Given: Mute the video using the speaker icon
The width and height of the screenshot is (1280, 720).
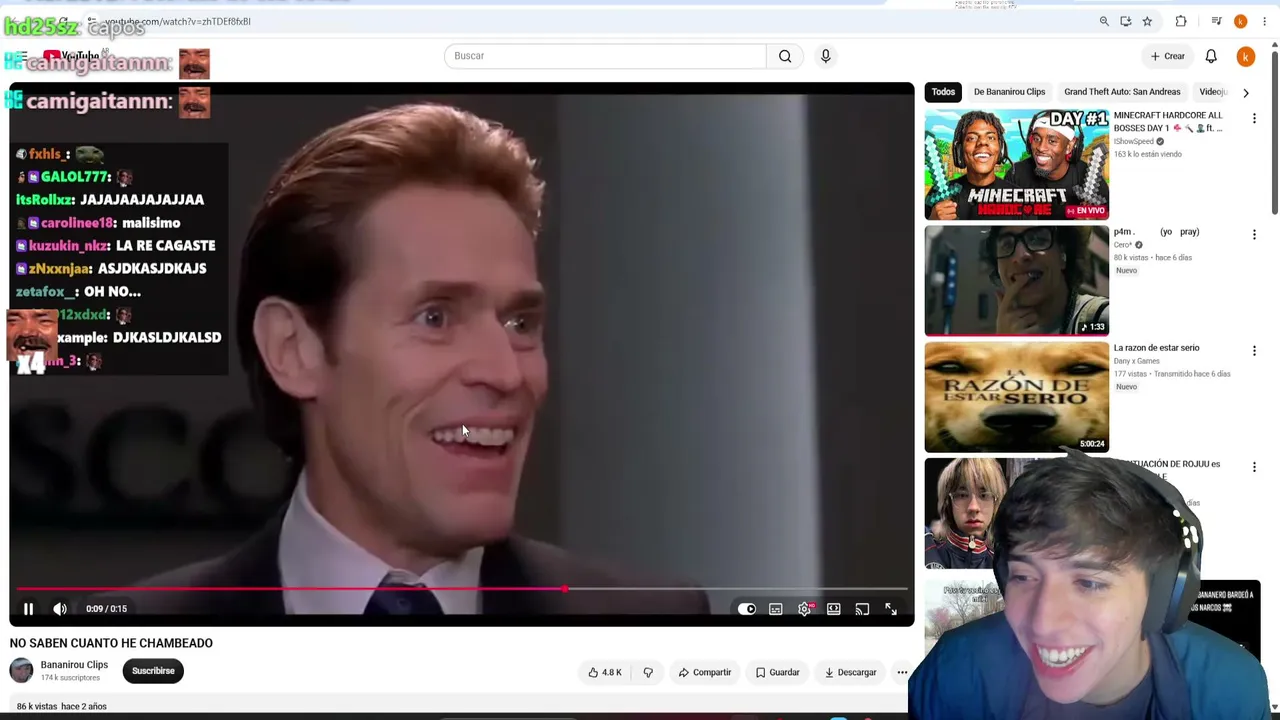Looking at the screenshot, I should [60, 609].
